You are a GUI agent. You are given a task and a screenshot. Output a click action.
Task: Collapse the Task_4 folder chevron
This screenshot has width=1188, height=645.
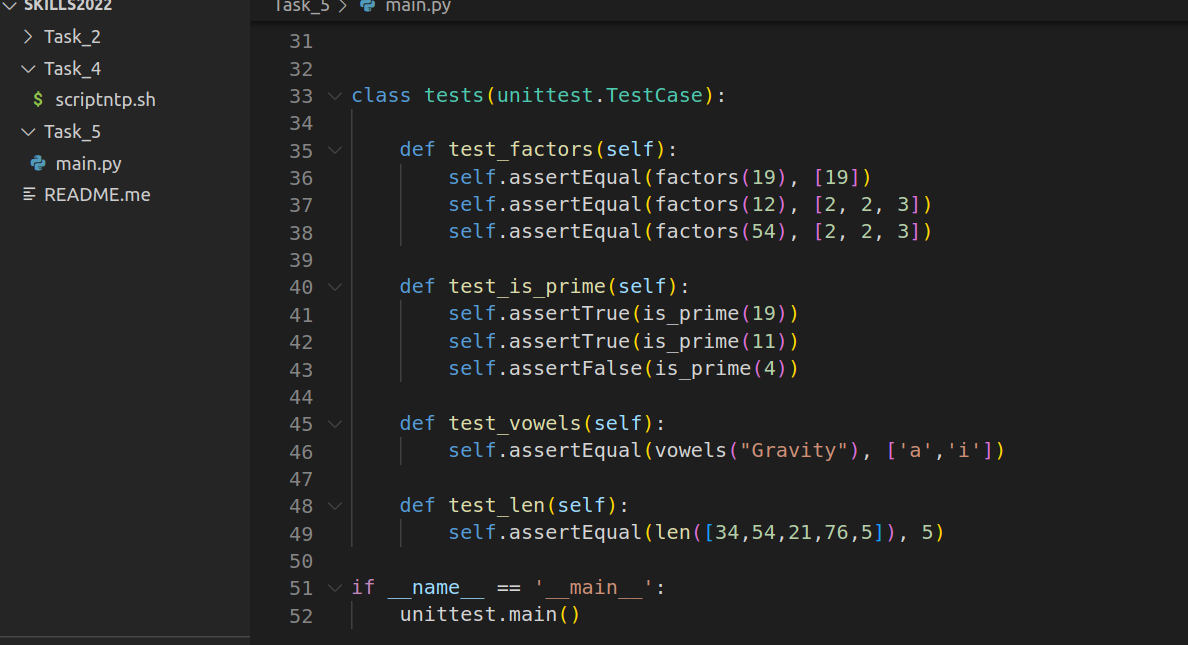28,69
